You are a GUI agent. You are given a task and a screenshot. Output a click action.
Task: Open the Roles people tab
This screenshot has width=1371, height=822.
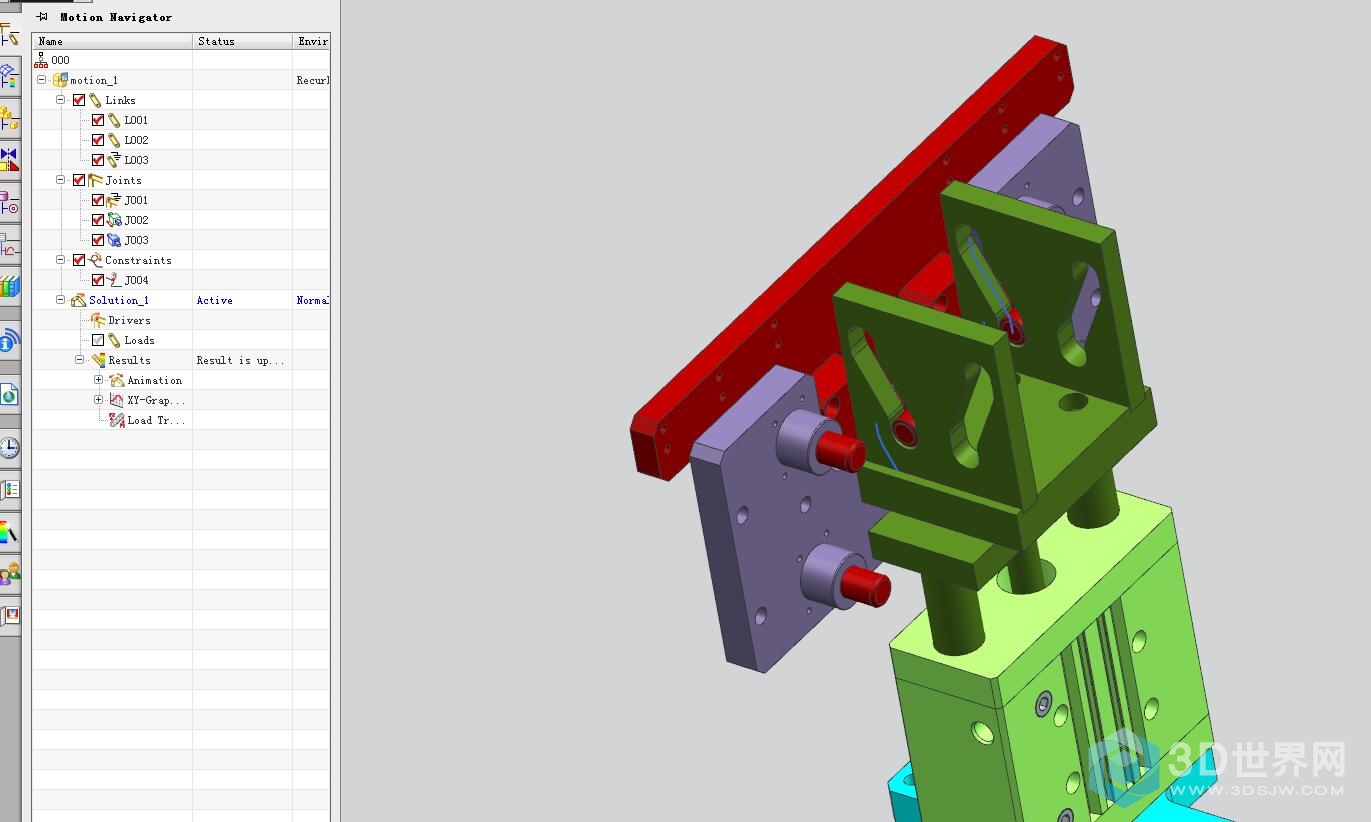point(9,574)
